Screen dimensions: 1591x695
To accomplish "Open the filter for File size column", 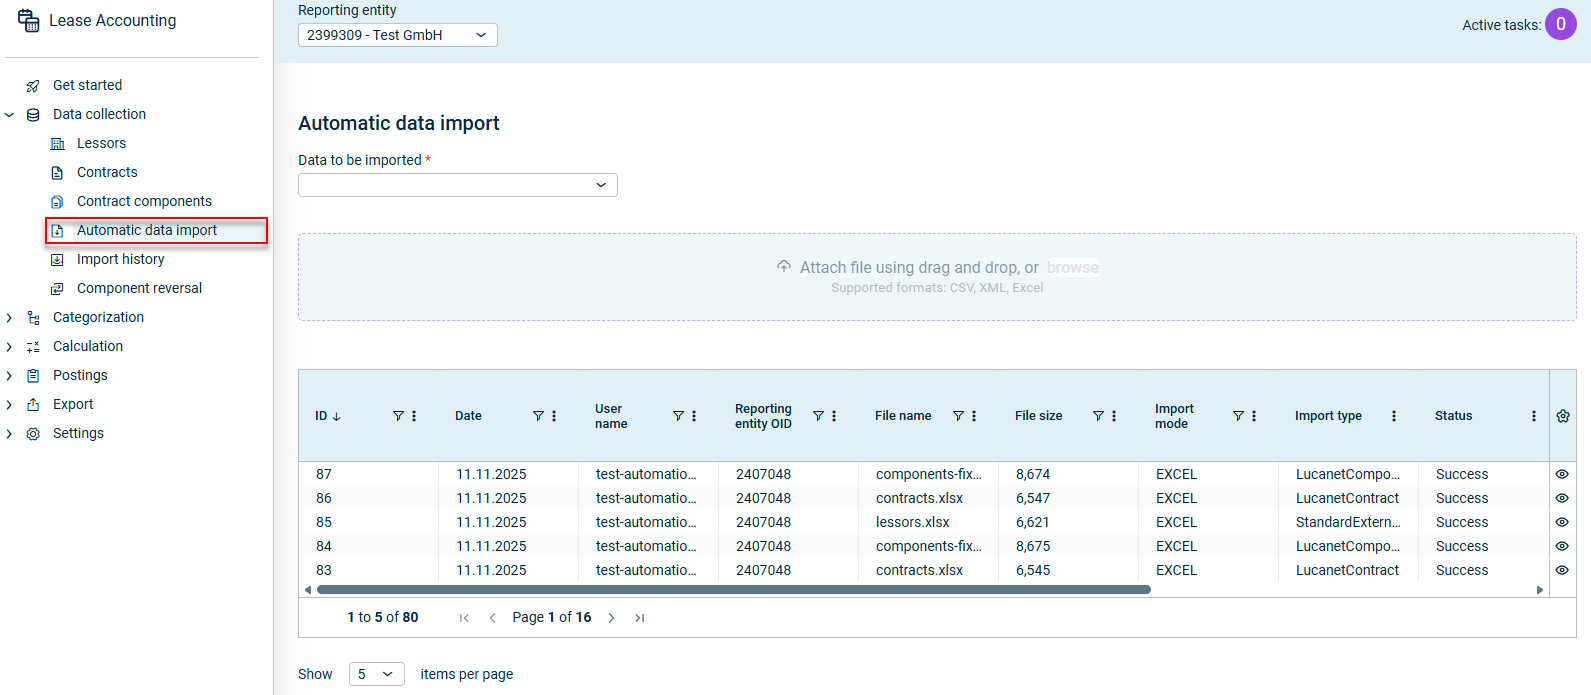I will (x=1098, y=416).
